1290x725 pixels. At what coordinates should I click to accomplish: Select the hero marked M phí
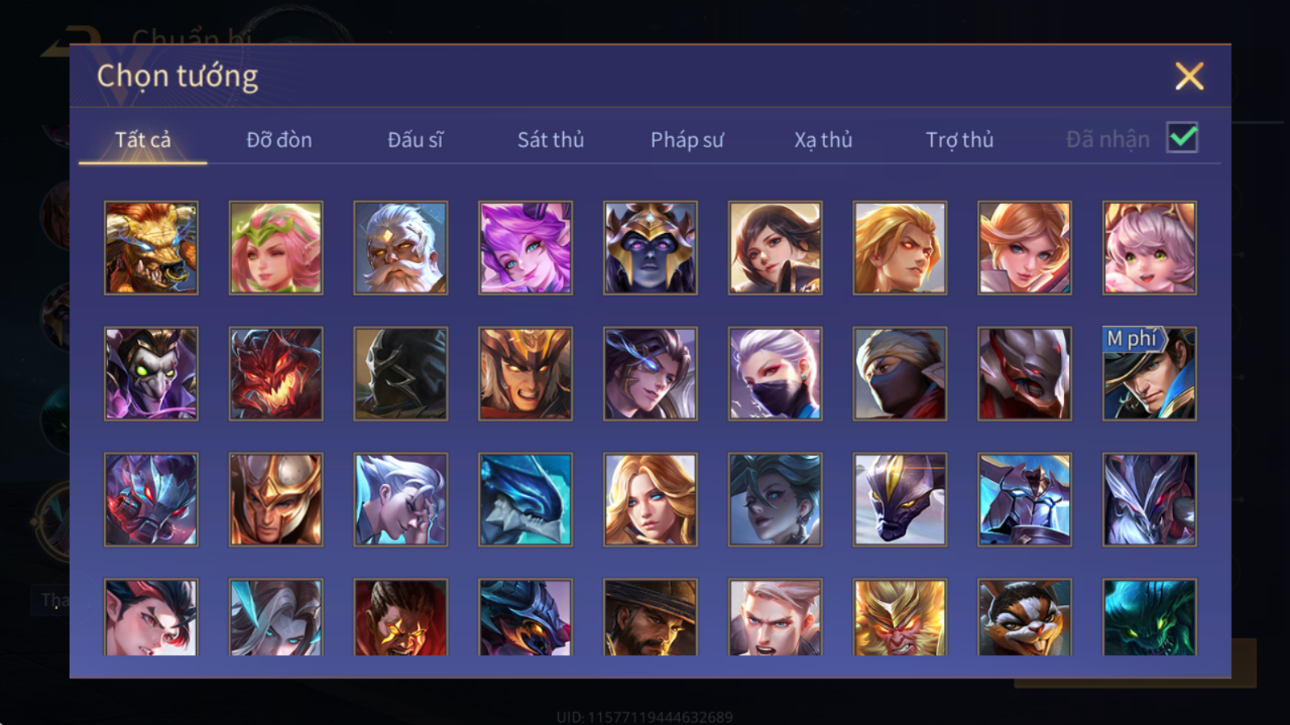point(1149,374)
